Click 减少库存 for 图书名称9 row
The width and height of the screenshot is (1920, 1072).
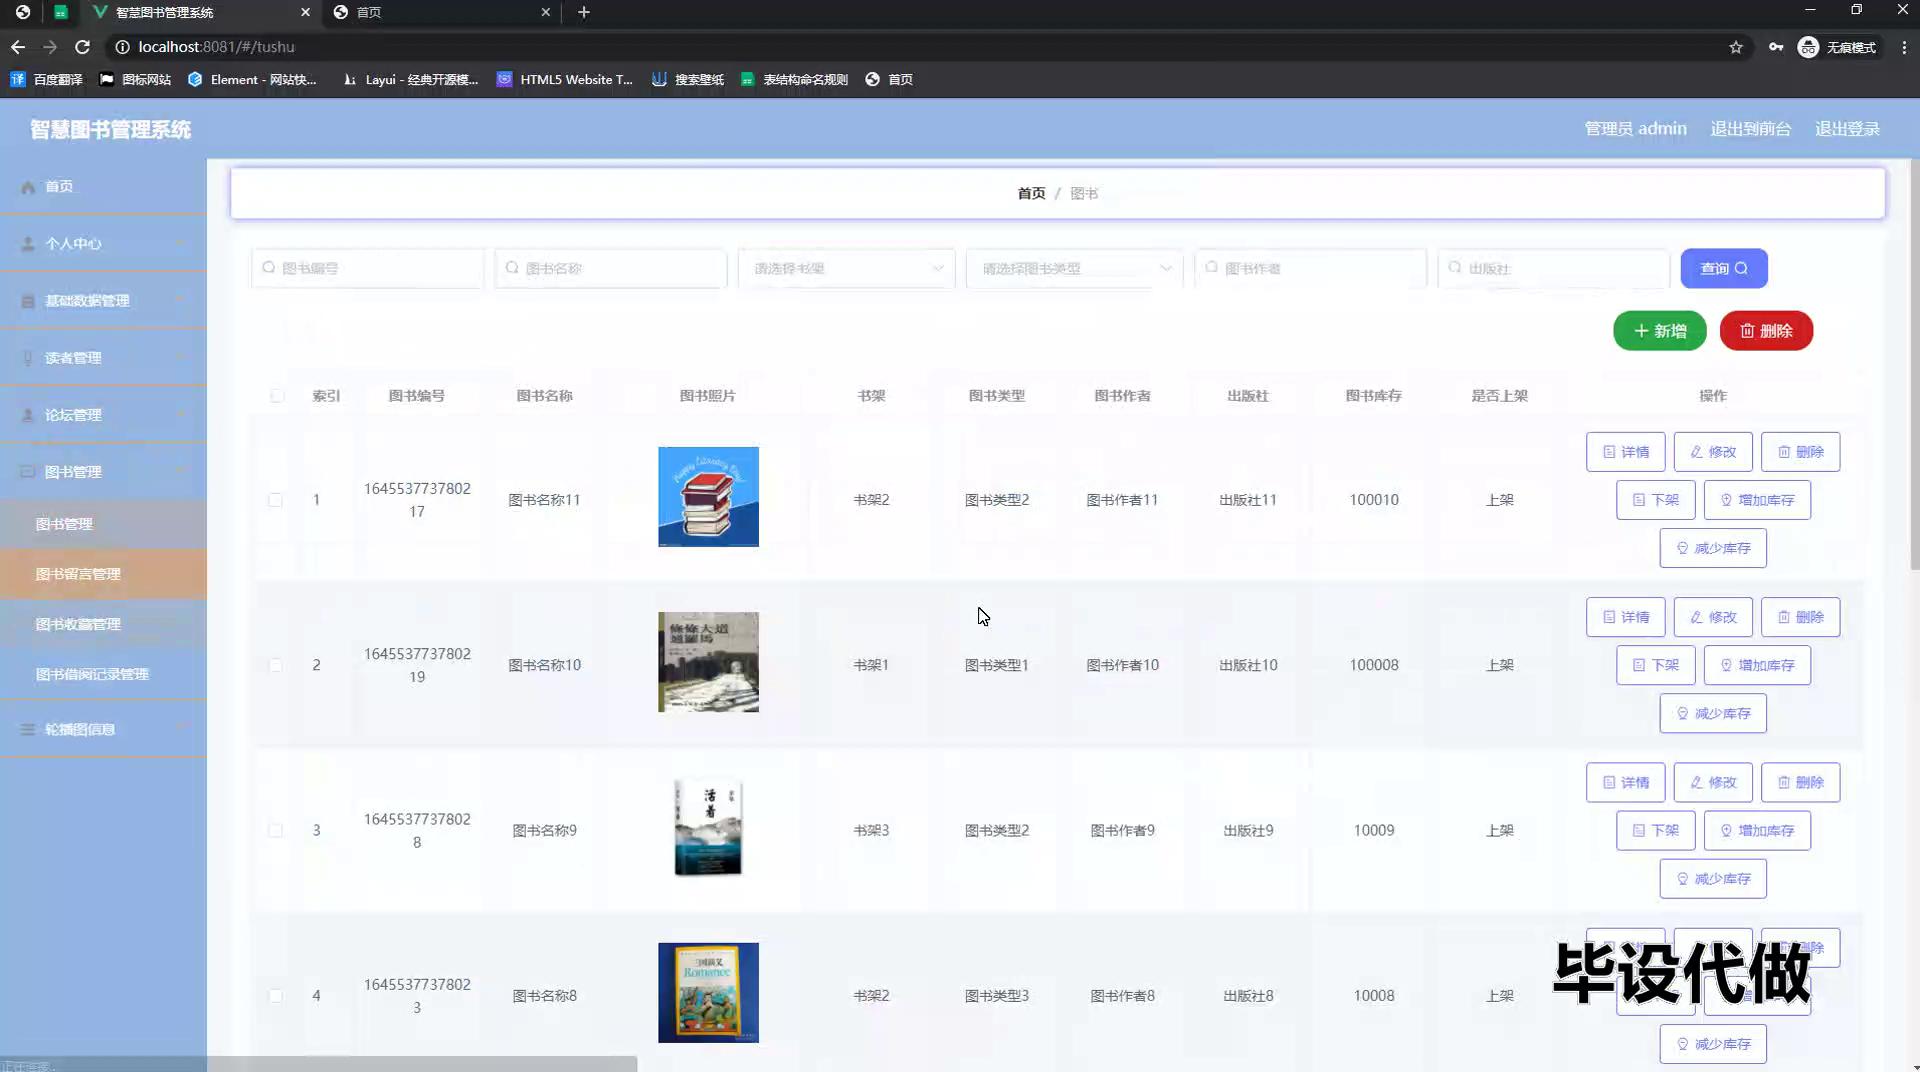[1712, 879]
